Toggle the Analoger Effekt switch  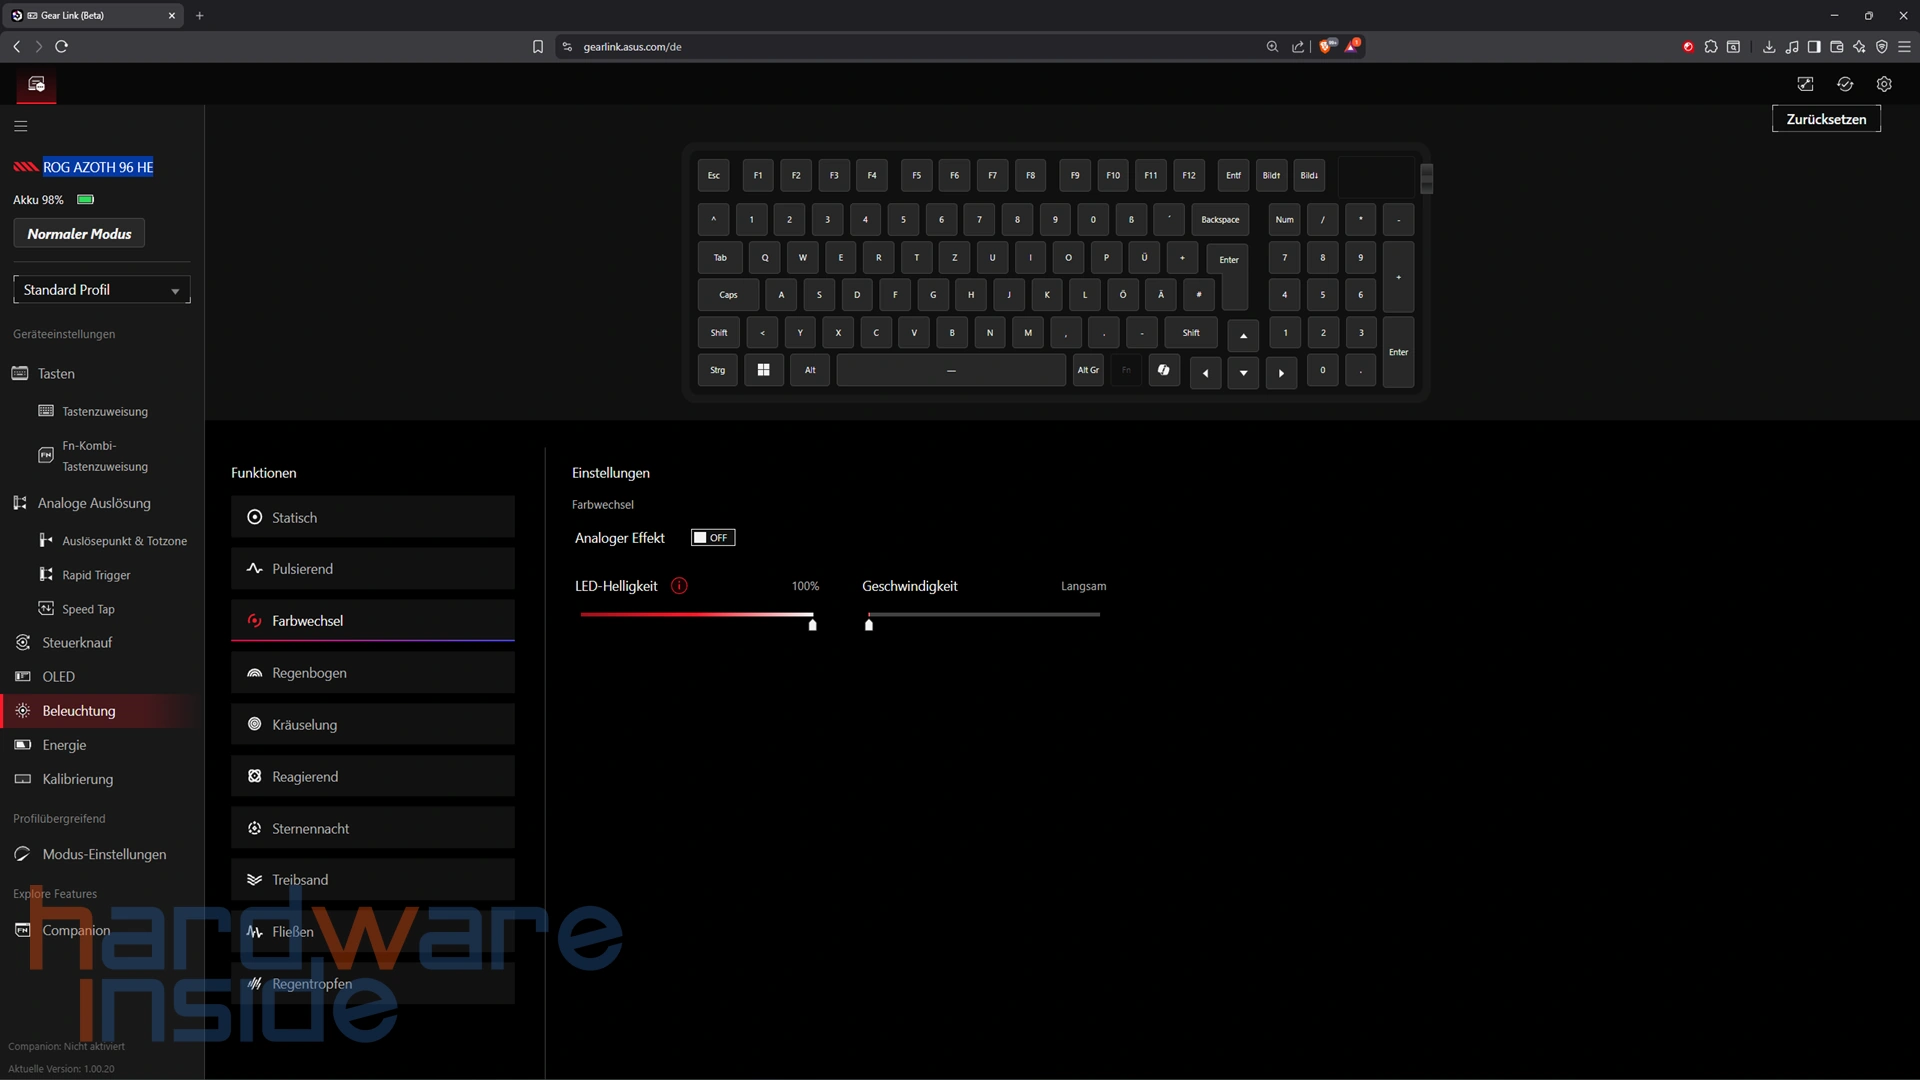[712, 538]
